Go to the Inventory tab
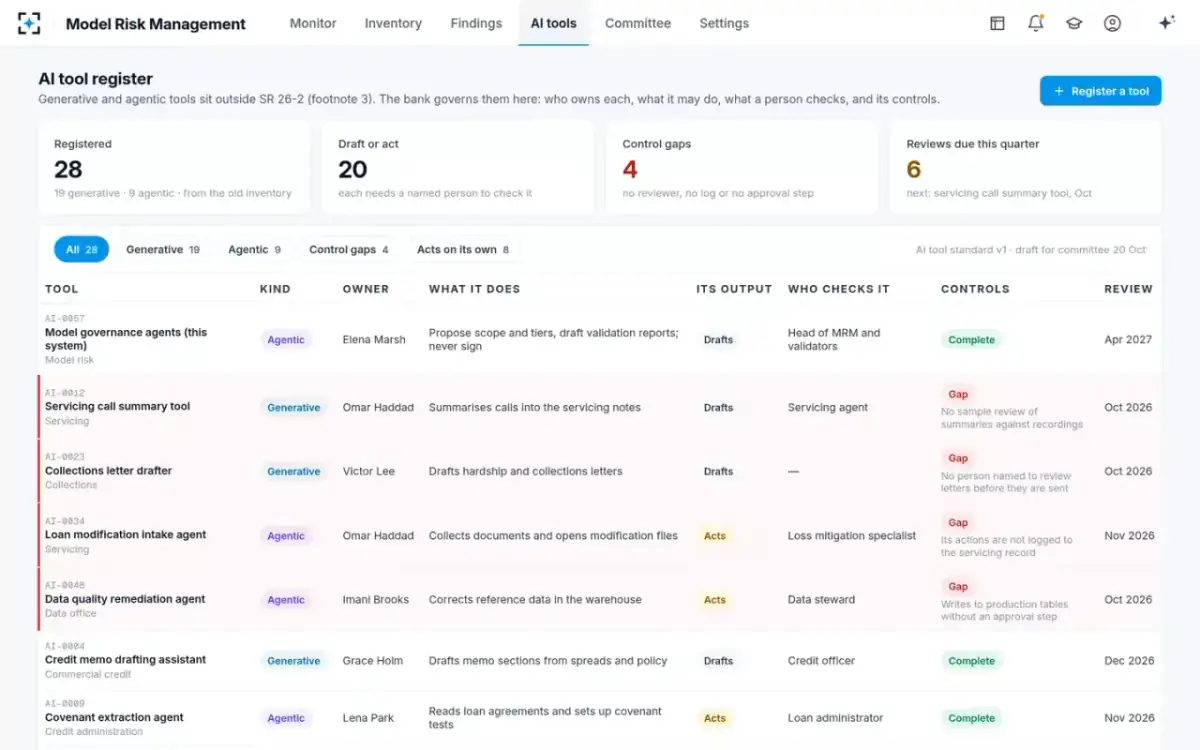Viewport: 1200px width, 750px height. coord(393,23)
